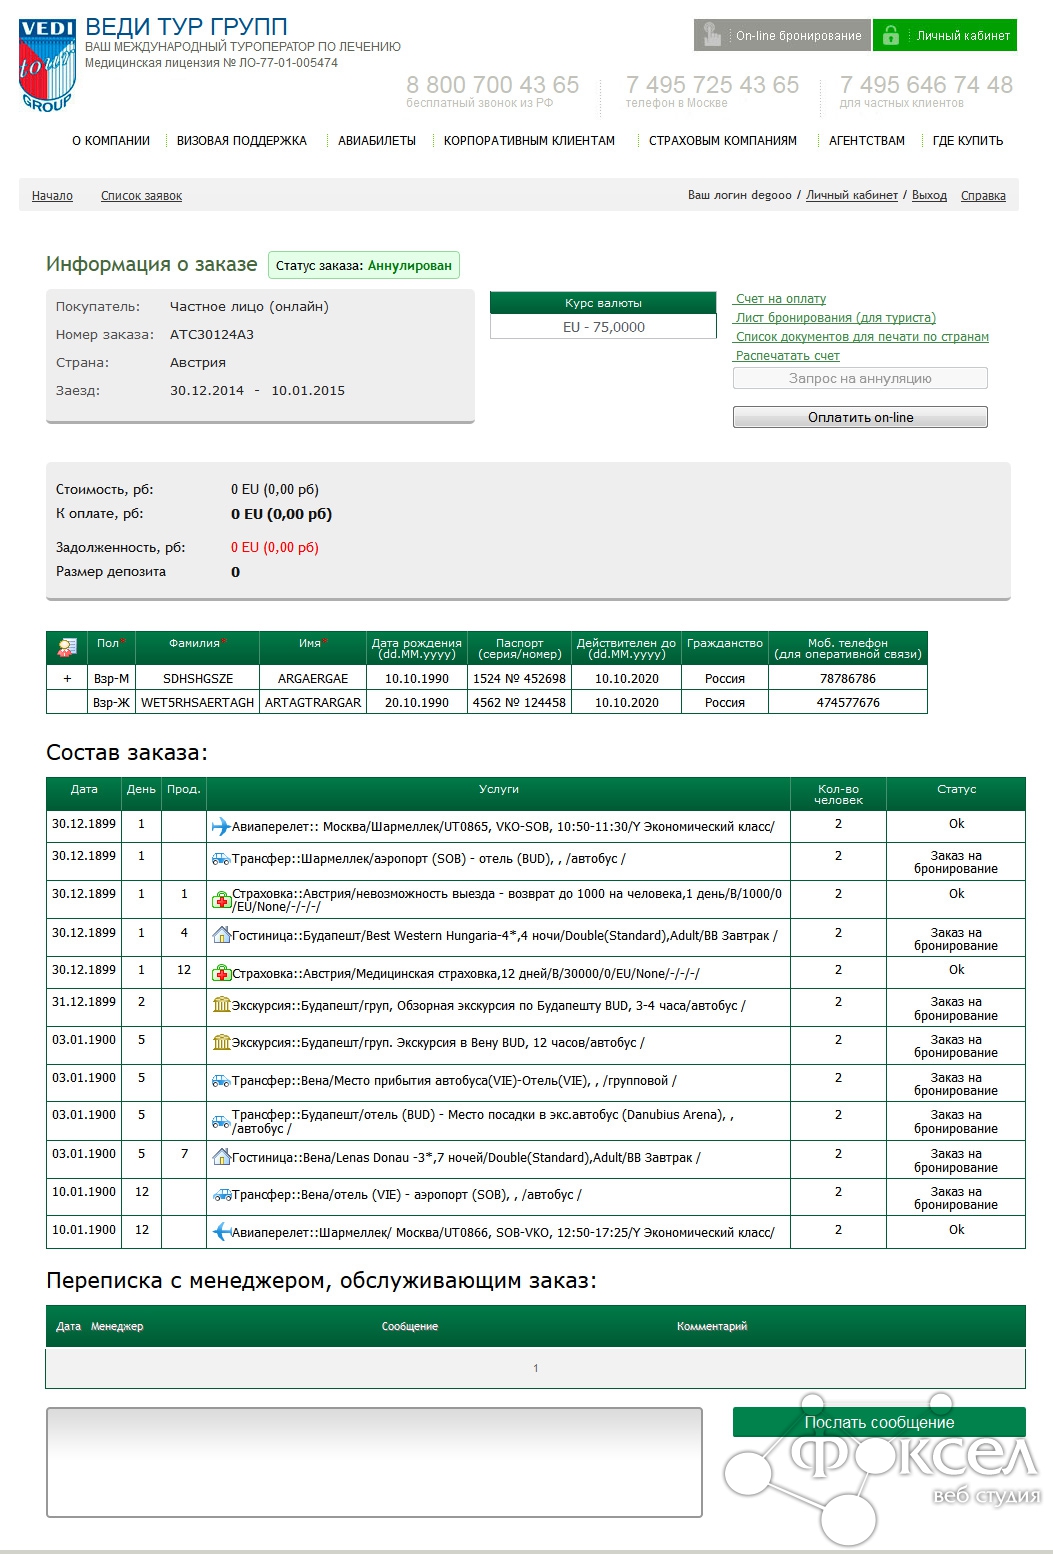Image resolution: width=1053 pixels, height=1554 pixels.
Task: Click the Комментарий column header
Action: pyautogui.click(x=712, y=1326)
